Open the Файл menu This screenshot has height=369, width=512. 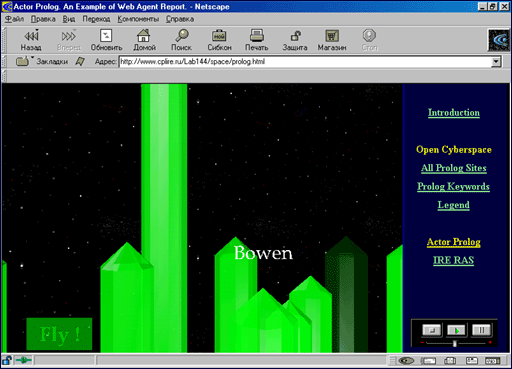[x=14, y=19]
